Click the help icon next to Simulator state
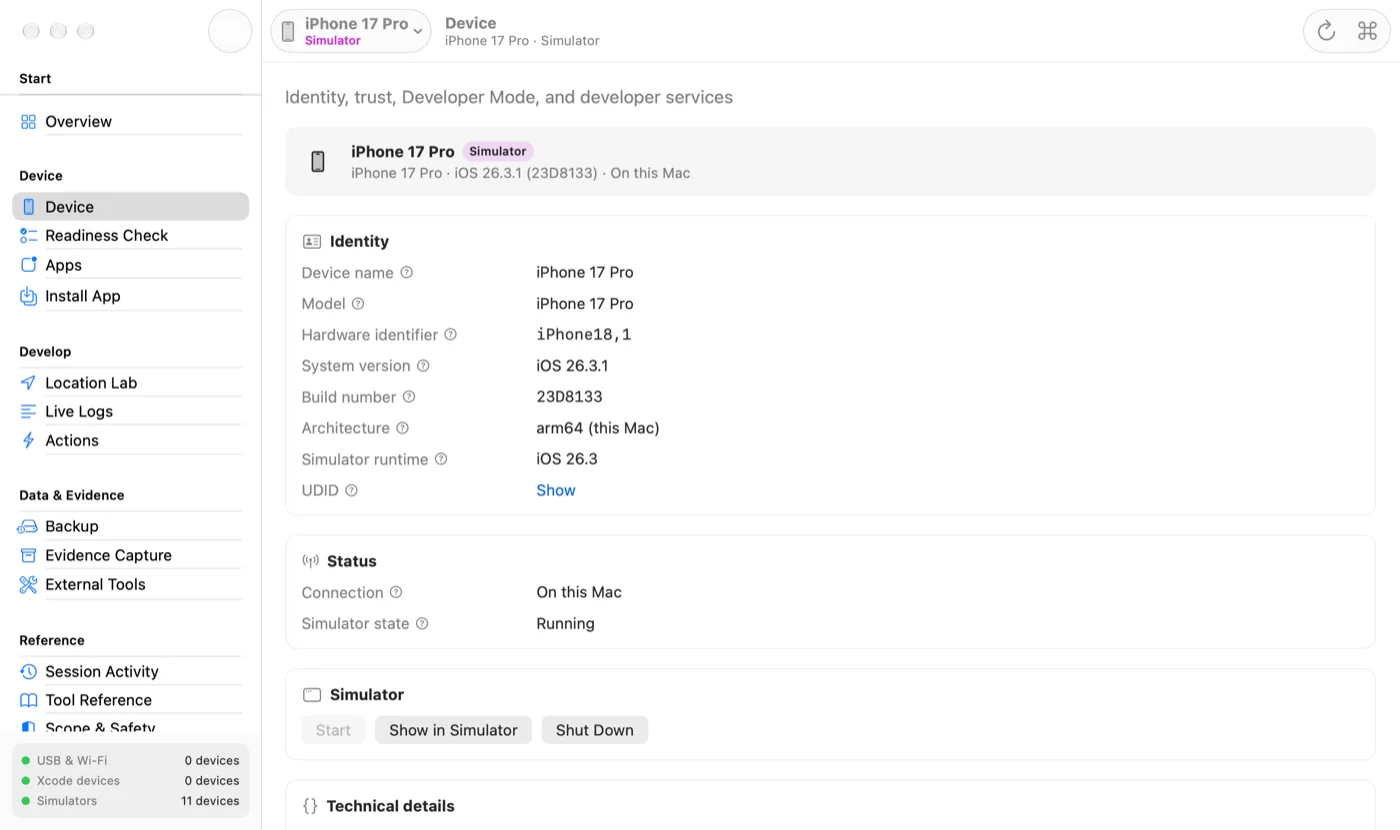This screenshot has height=830, width=1400. (x=422, y=623)
